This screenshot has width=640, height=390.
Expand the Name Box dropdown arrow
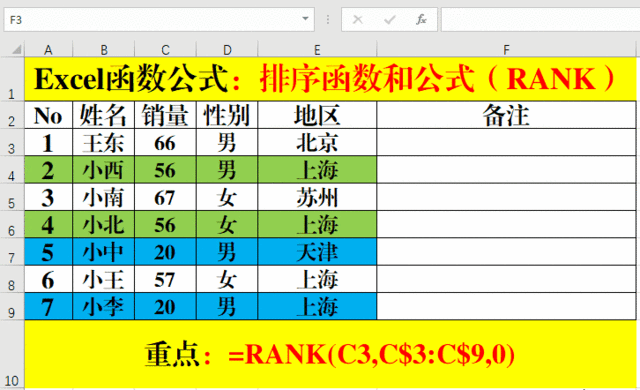click(305, 19)
